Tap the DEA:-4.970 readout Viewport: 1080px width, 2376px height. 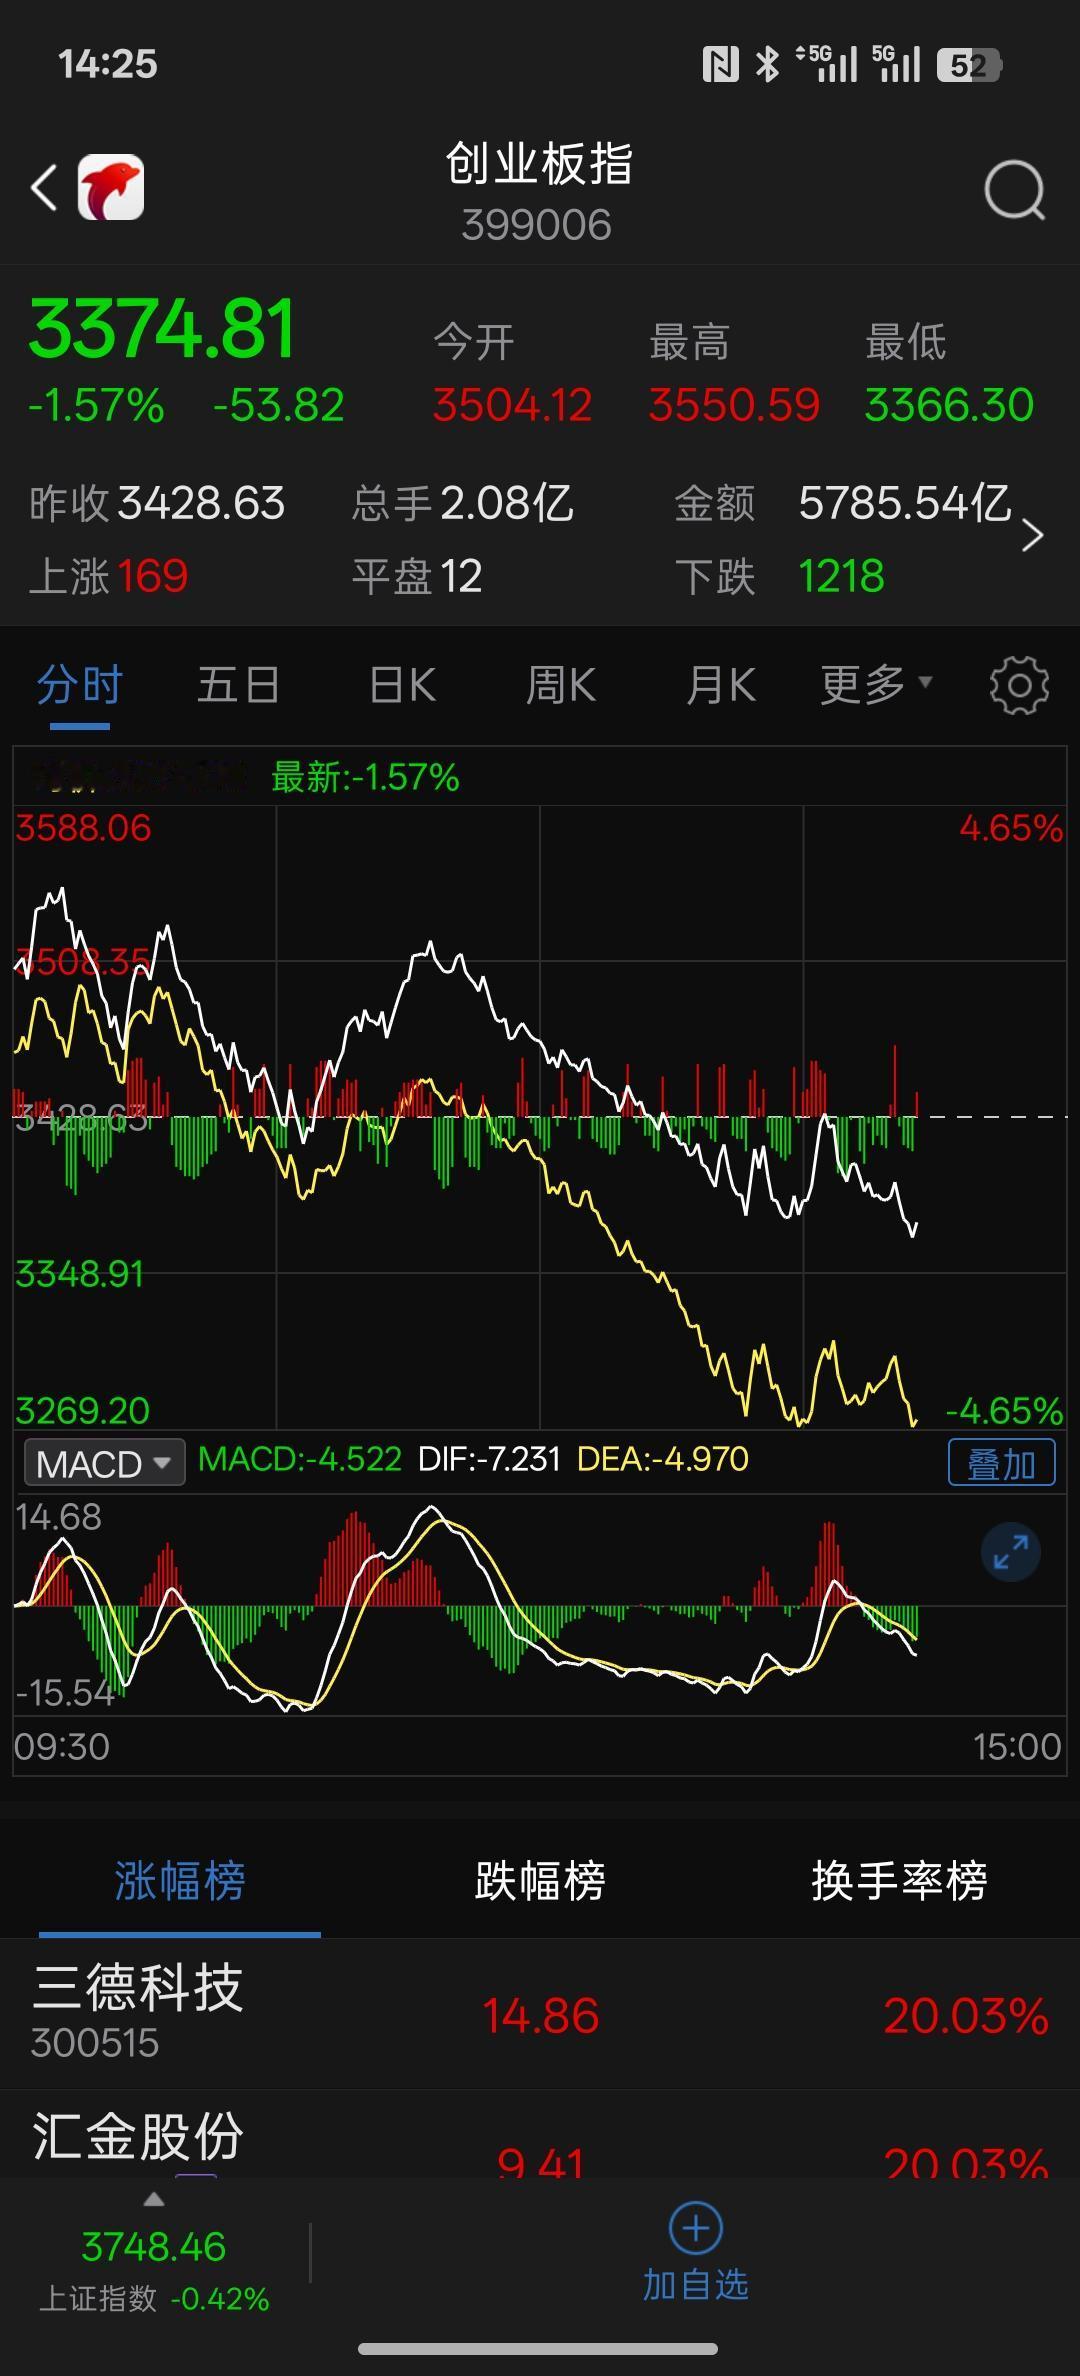pos(663,1459)
